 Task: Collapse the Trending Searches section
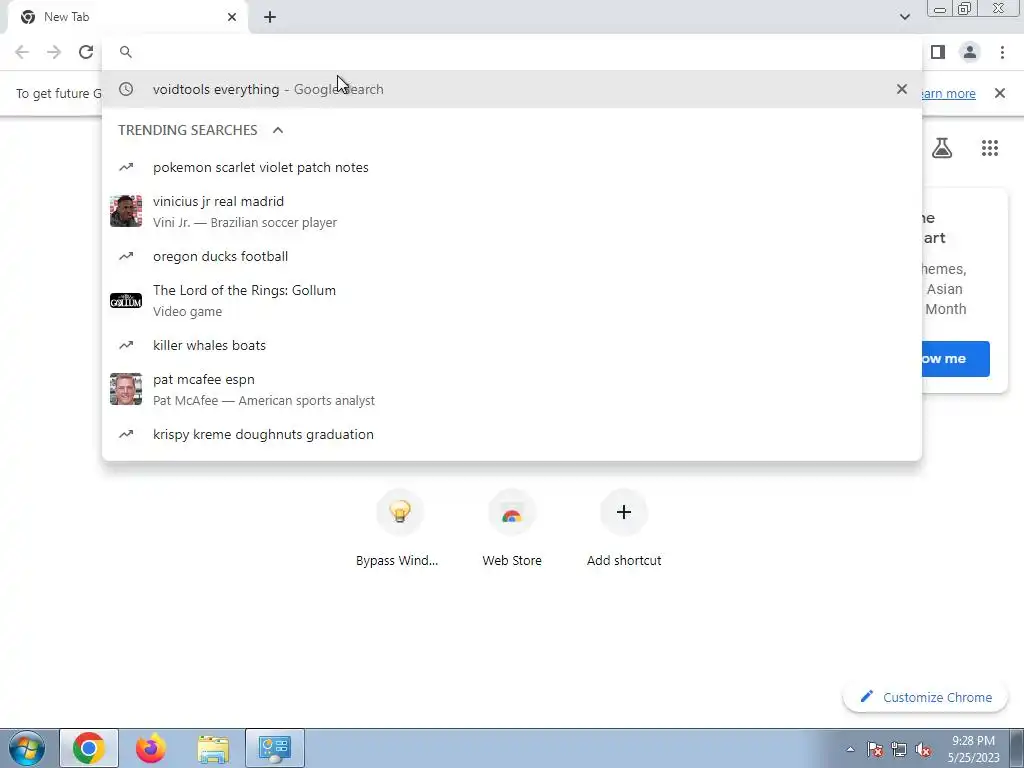pos(278,130)
